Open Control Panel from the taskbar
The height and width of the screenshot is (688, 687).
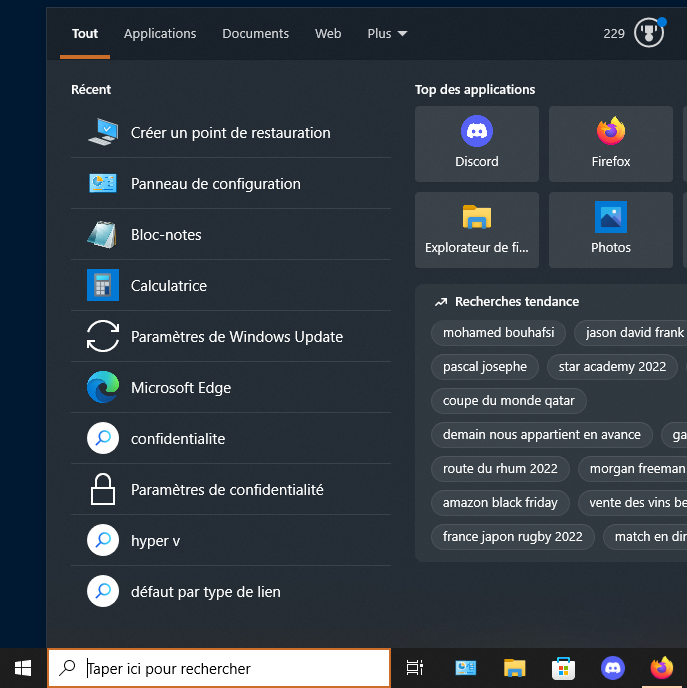coord(465,668)
